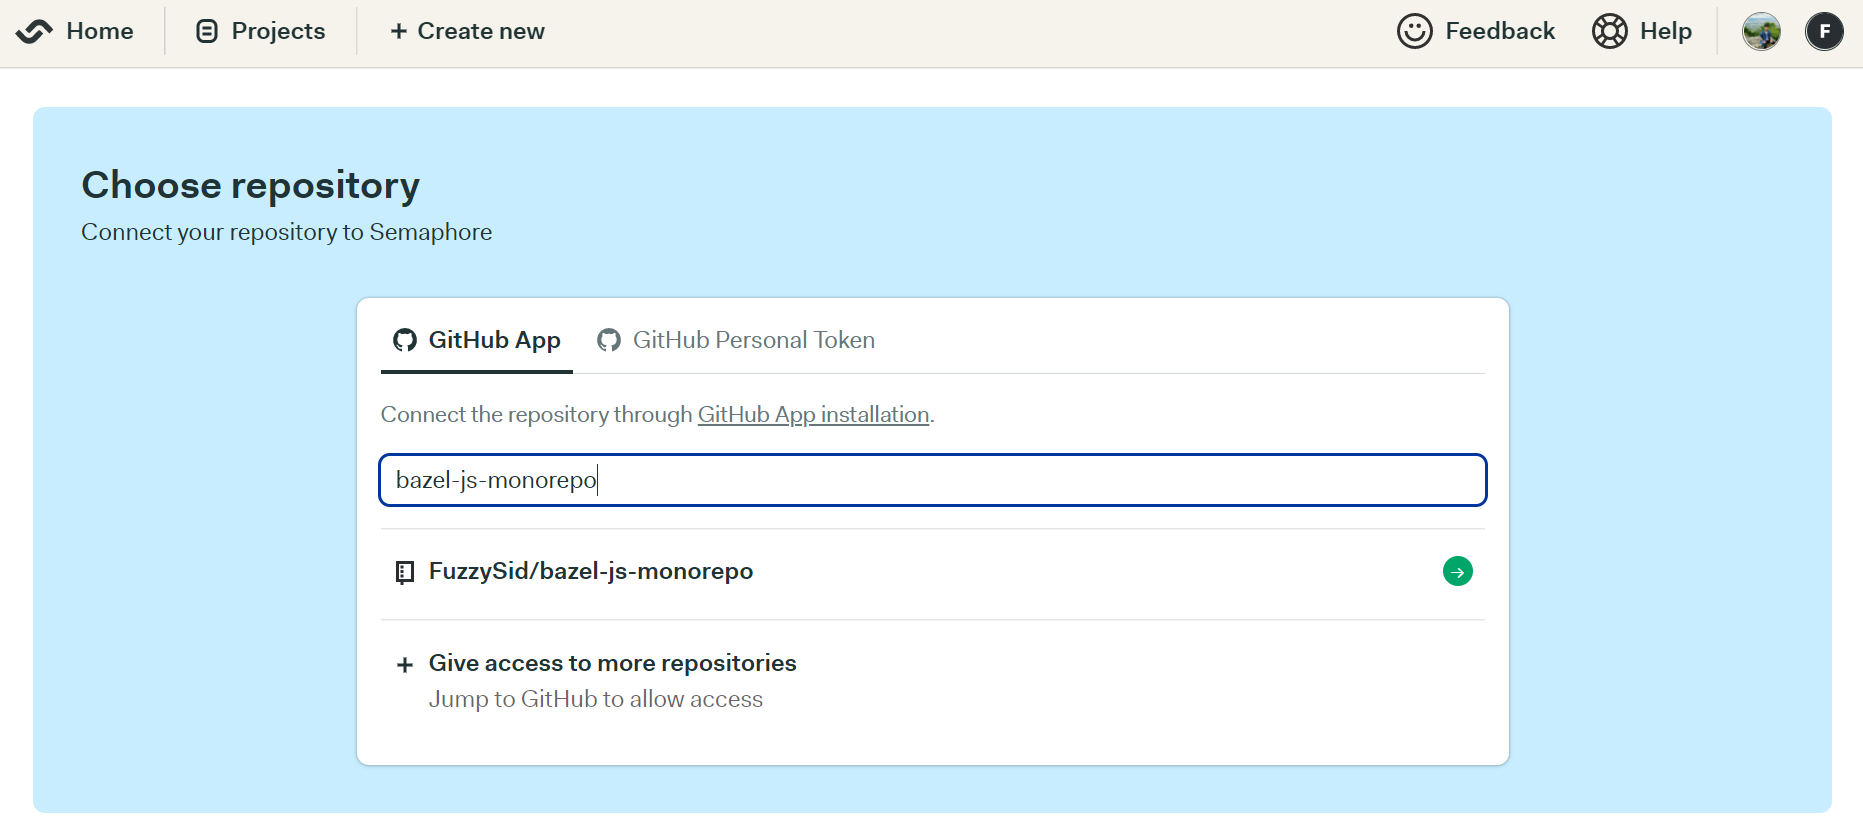Open the GitHub App installation link
Image resolution: width=1863 pixels, height=818 pixels.
point(813,414)
